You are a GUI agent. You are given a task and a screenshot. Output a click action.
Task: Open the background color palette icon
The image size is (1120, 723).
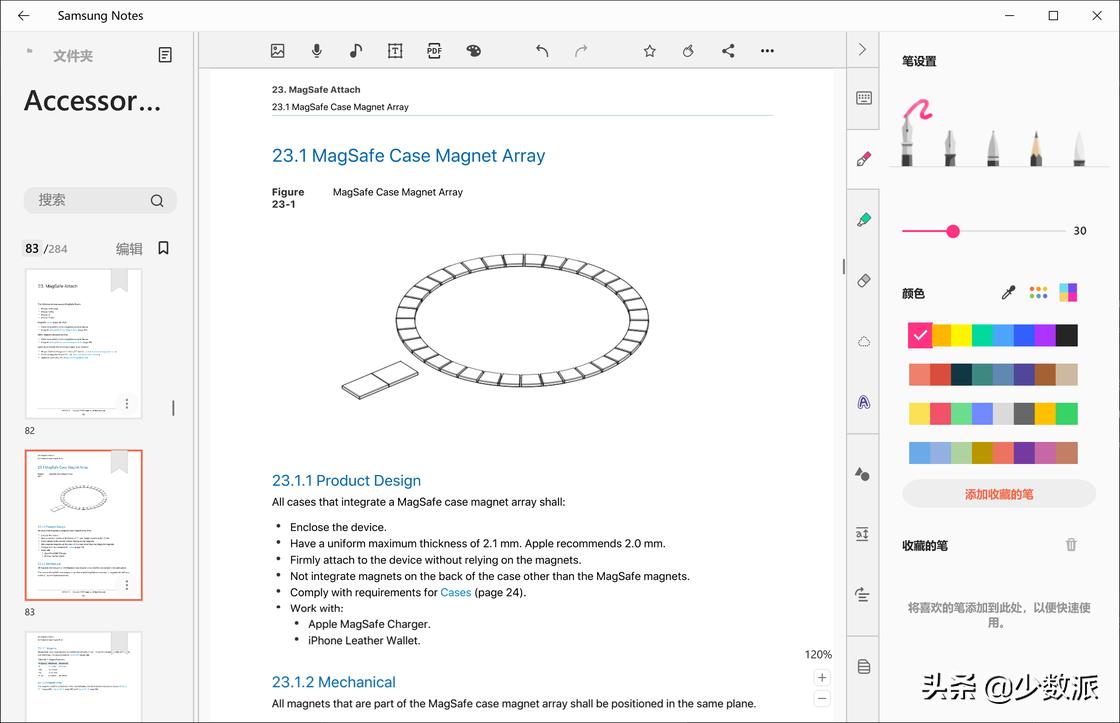click(x=474, y=51)
